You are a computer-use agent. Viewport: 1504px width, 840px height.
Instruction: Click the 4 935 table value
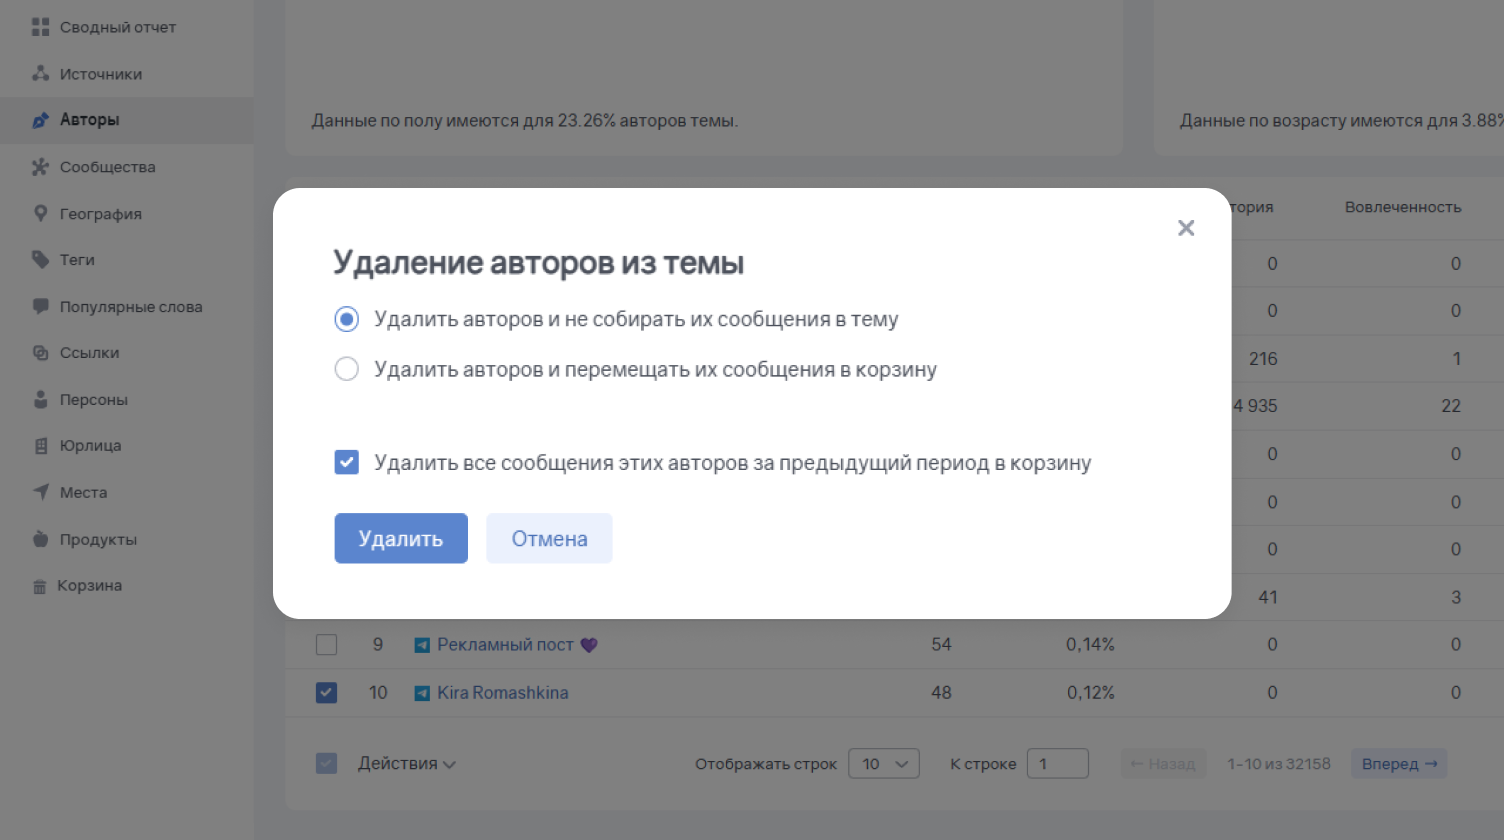pyautogui.click(x=1256, y=406)
